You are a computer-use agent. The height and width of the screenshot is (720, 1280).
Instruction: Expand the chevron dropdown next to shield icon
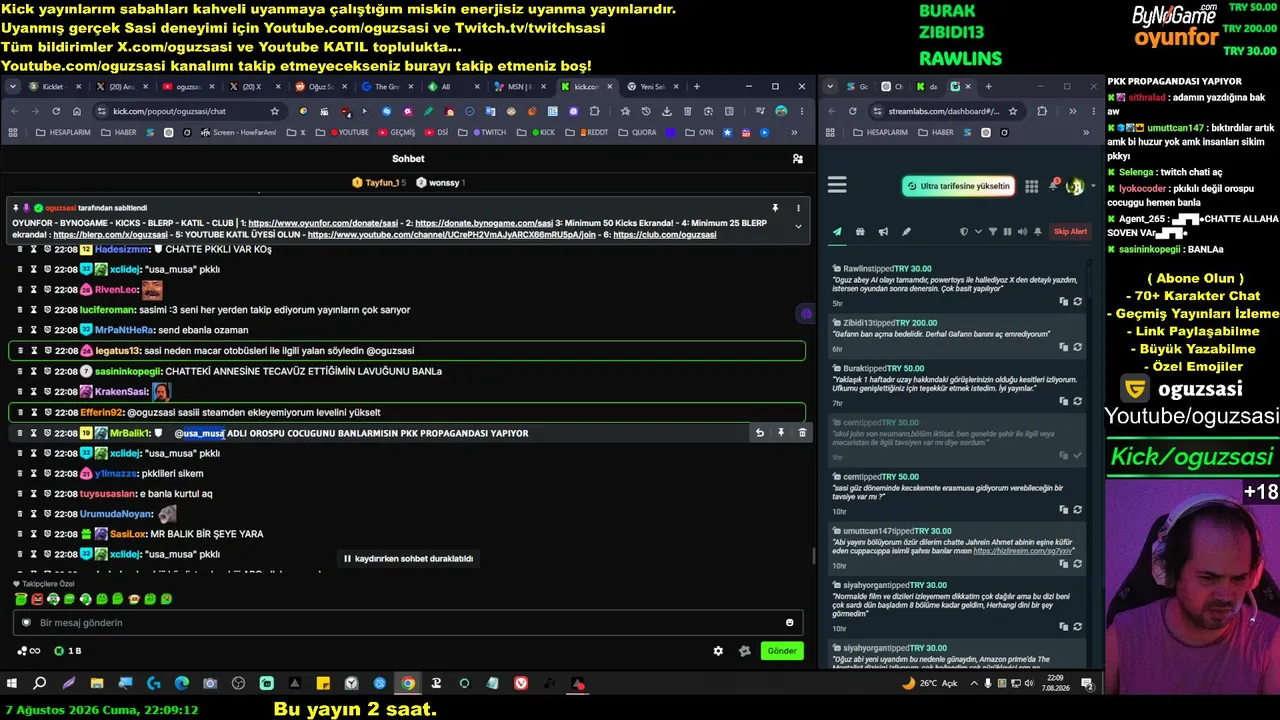[x=977, y=232]
